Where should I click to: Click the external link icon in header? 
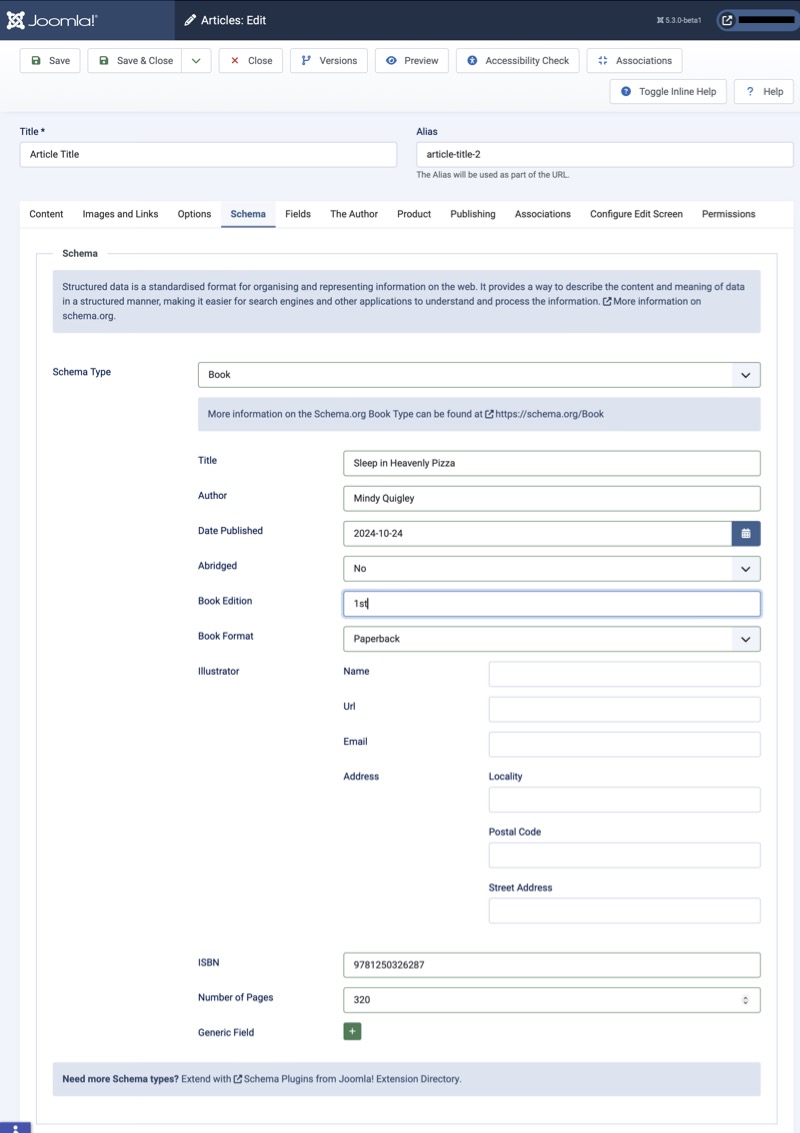point(727,20)
